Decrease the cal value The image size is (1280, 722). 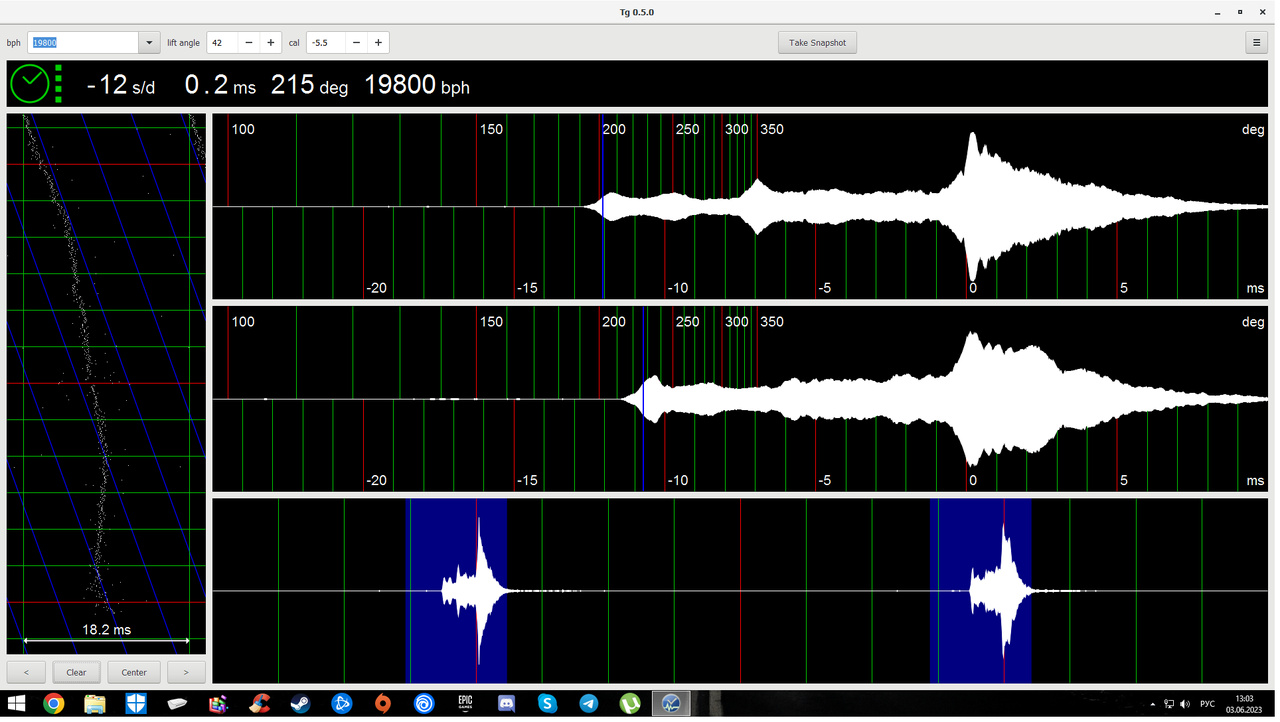tap(357, 43)
